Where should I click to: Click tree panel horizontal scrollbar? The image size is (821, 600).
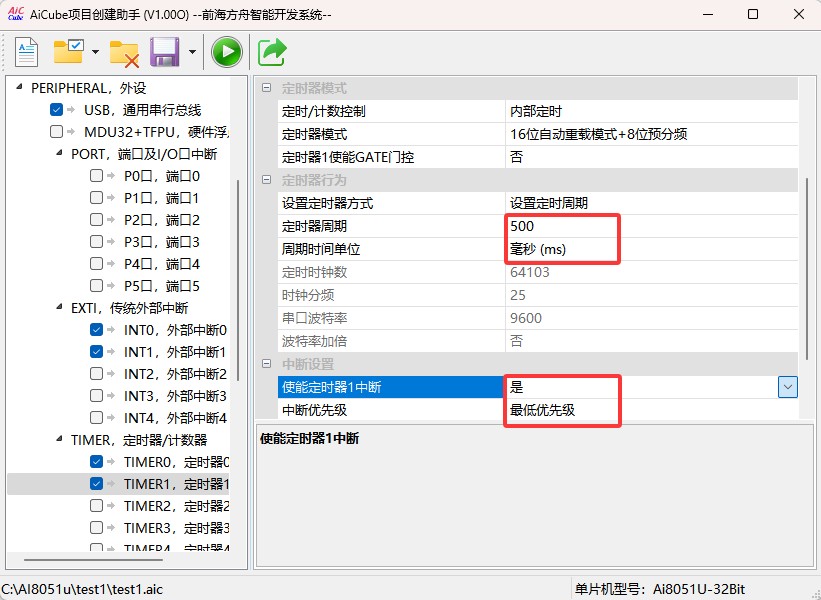click(93, 560)
